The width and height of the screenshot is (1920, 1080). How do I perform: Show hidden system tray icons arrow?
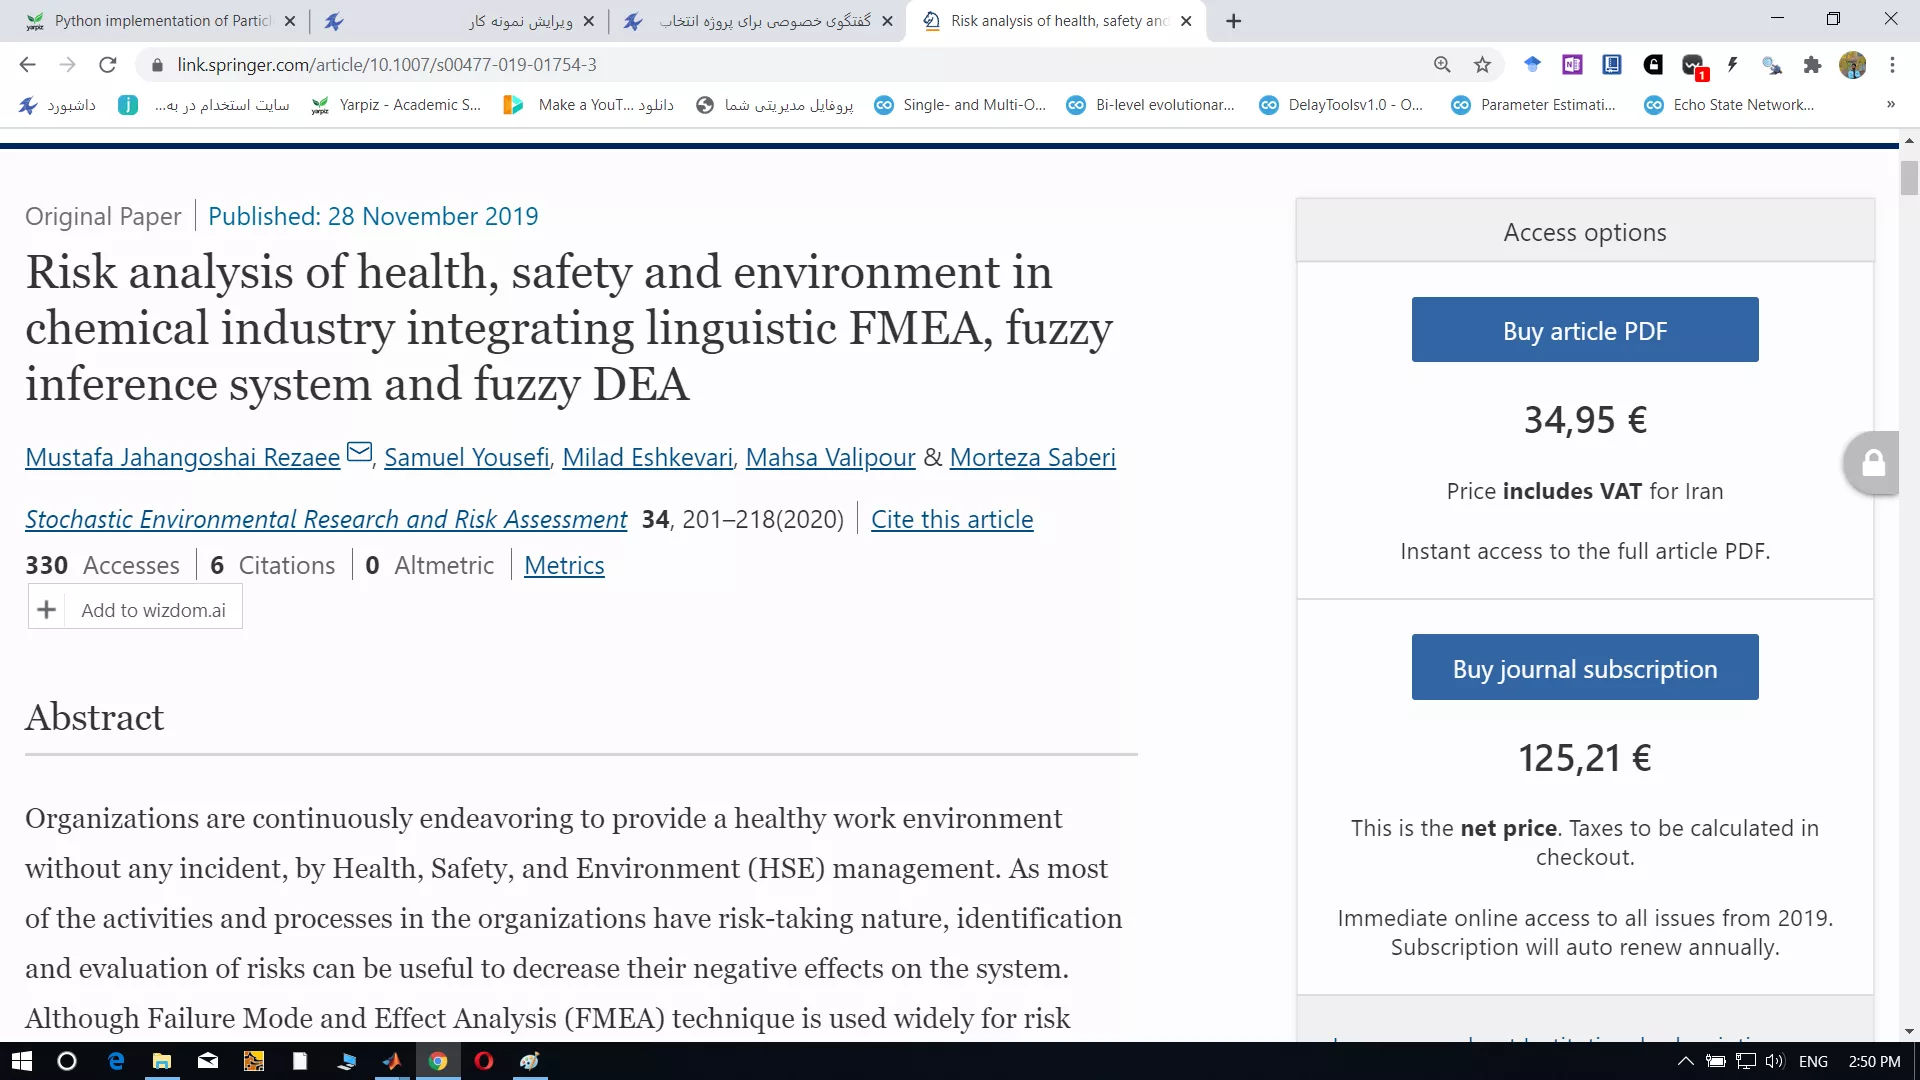[x=1685, y=1061]
